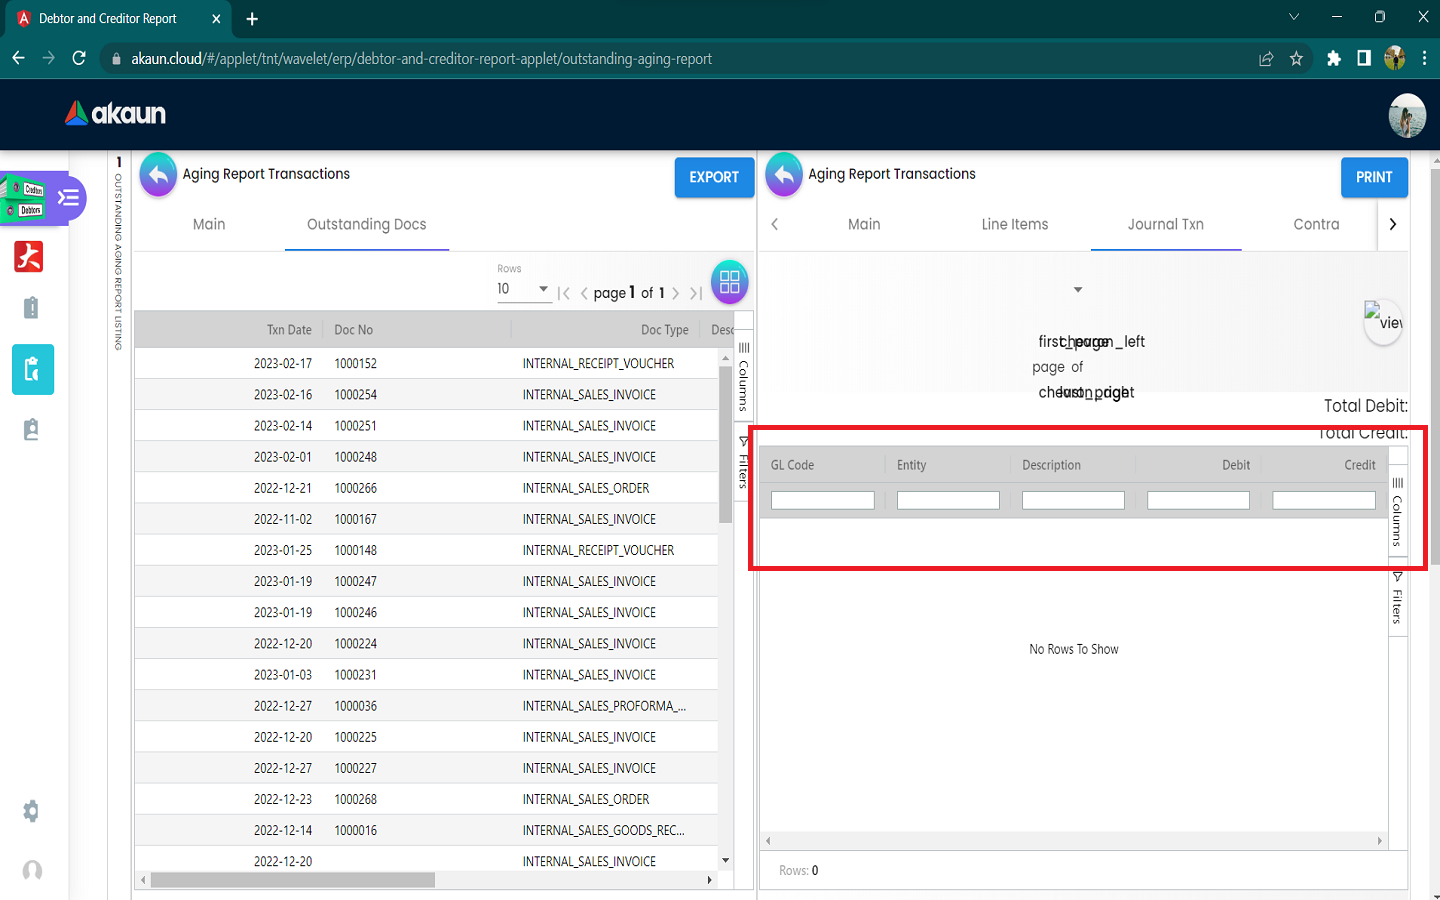This screenshot has height=900, width=1440.
Task: Click the highlighted teal clipboard sidebar icon
Action: tap(32, 370)
